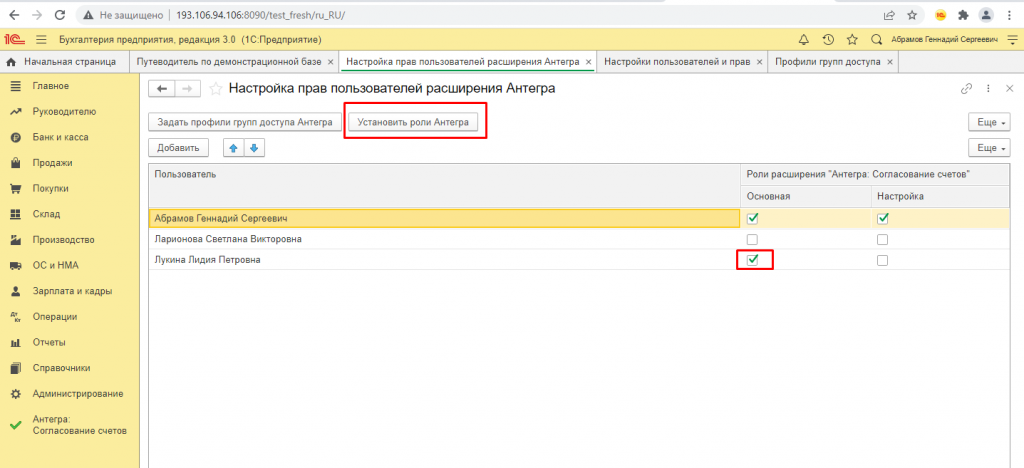1024x468 pixels.
Task: Open the favorites star dropdown in header
Action: 852,39
